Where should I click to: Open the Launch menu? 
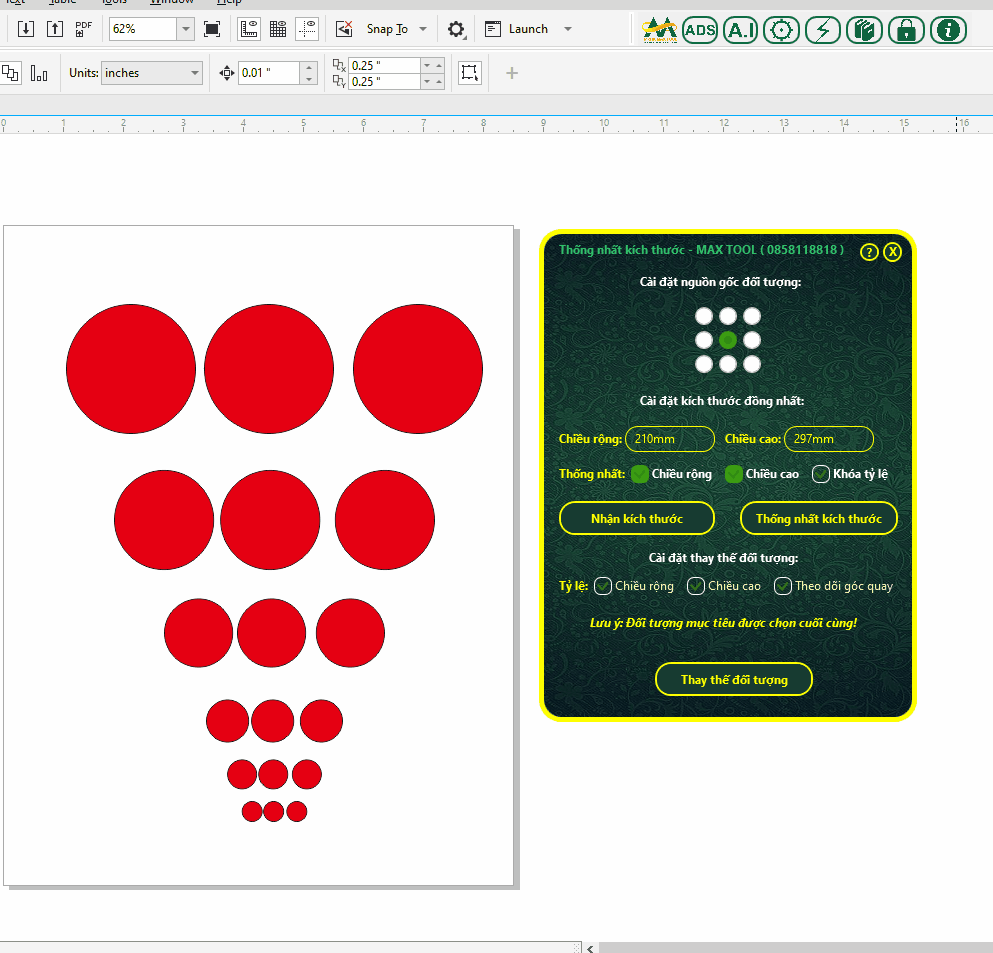tap(567, 29)
